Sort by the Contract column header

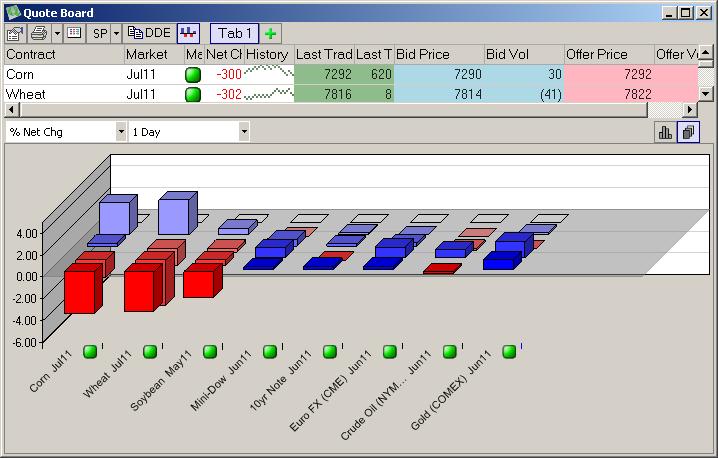[64, 54]
